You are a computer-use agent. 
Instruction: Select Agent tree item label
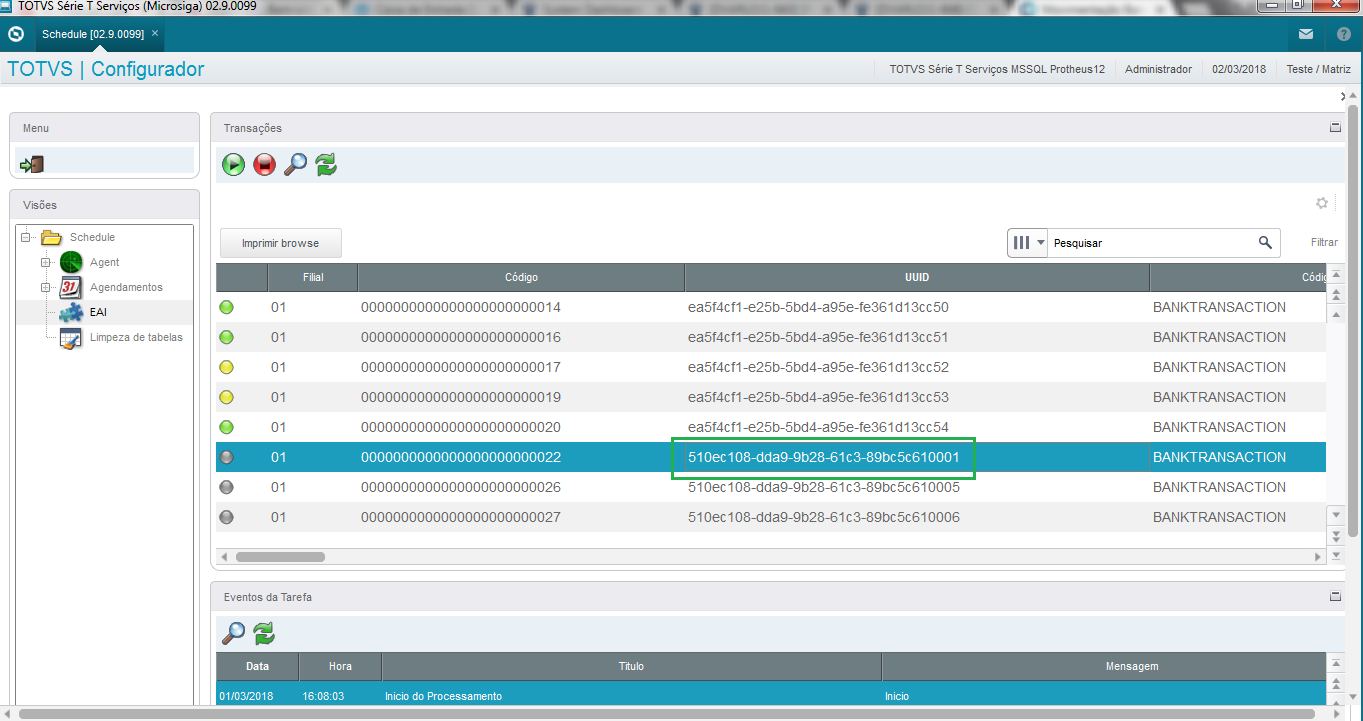(104, 262)
